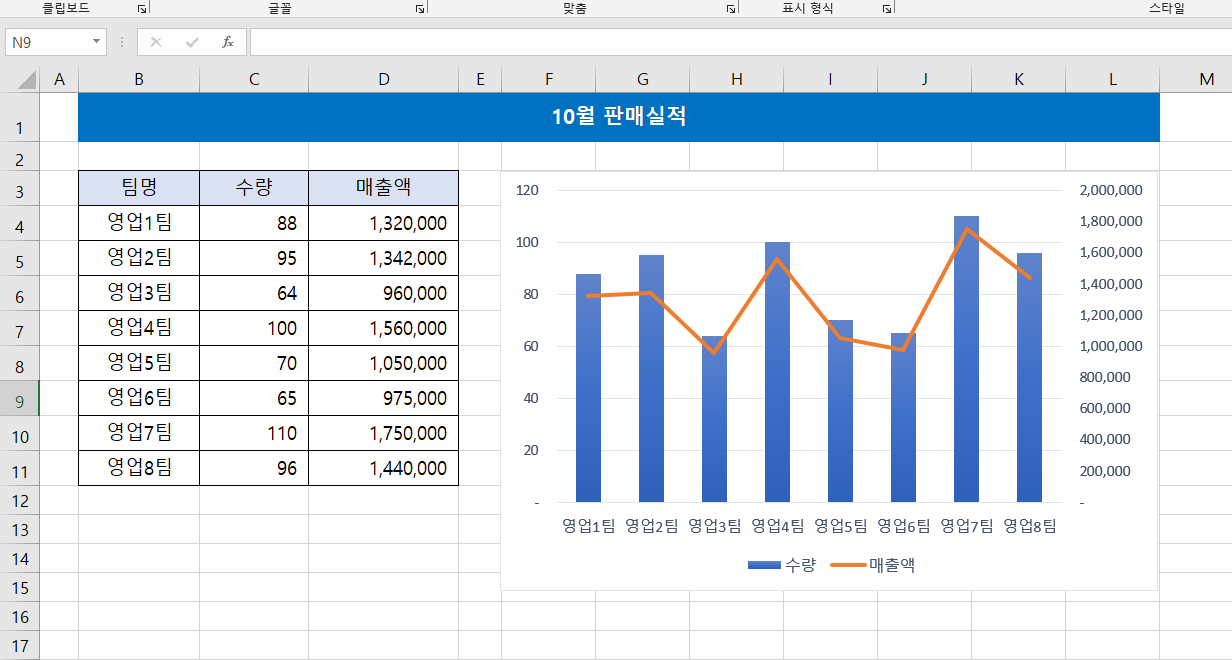This screenshot has height=660, width=1232.
Task: Select the sales cell 975,000
Action: click(384, 398)
